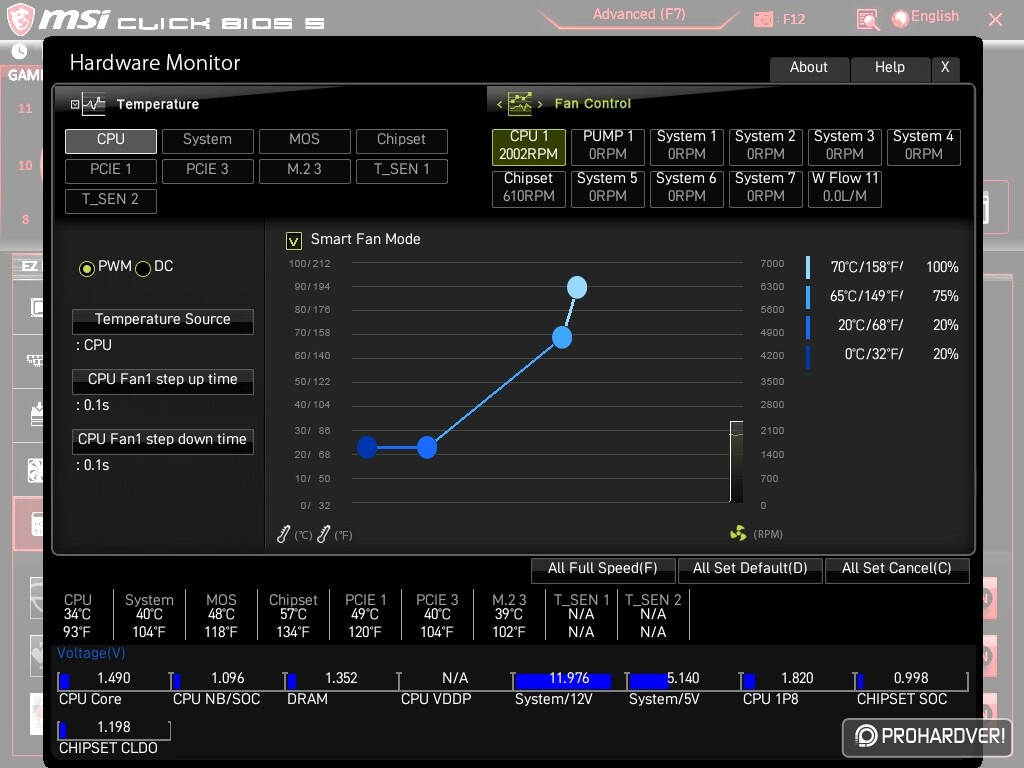Select the PCIE 1 temperature tab
The image size is (1024, 768).
coord(111,170)
